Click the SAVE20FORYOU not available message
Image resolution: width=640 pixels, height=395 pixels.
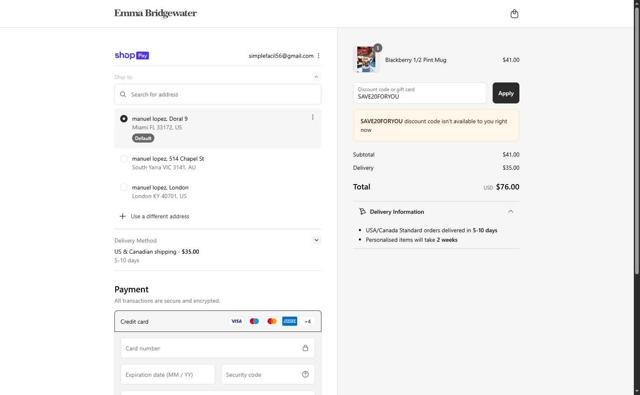[436, 126]
